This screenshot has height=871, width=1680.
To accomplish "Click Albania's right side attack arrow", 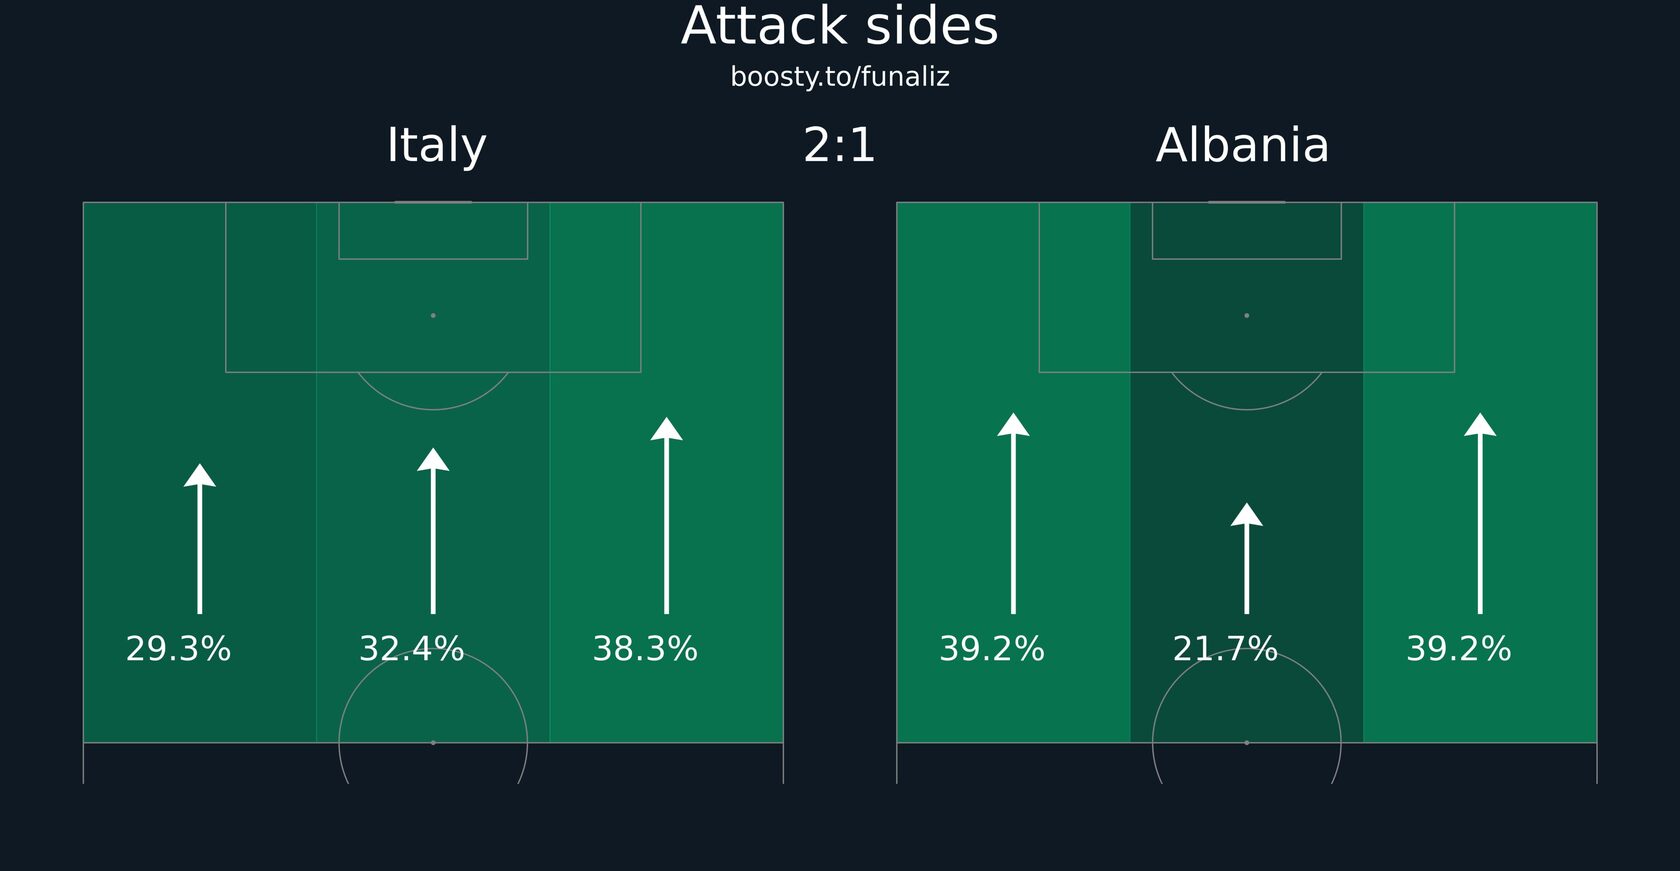I will 1480,513.
